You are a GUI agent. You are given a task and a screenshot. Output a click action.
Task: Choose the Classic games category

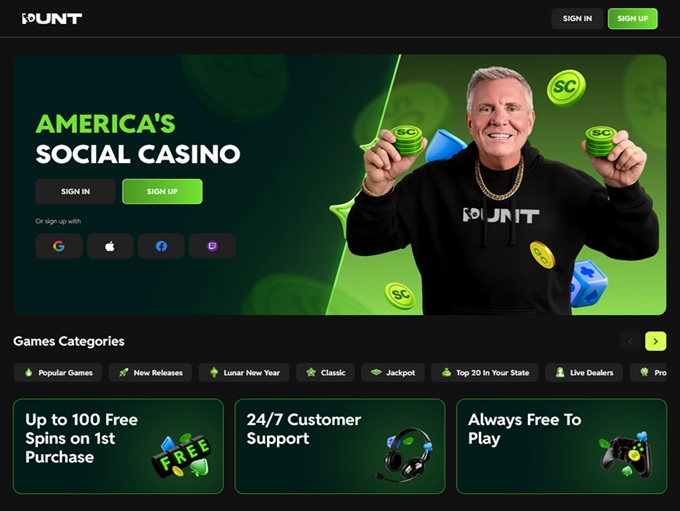pyautogui.click(x=325, y=373)
